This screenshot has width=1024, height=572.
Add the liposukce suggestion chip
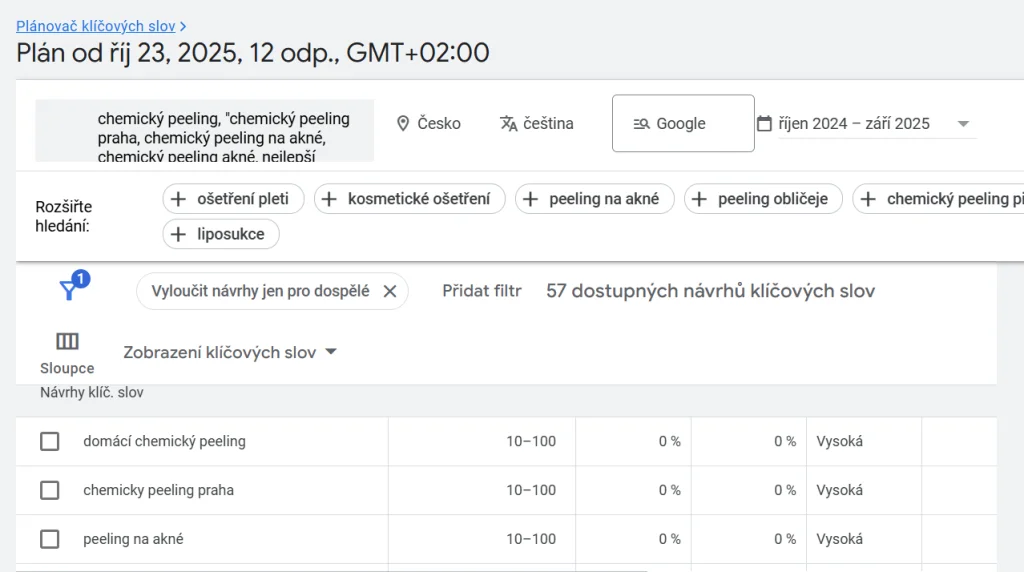tap(221, 234)
